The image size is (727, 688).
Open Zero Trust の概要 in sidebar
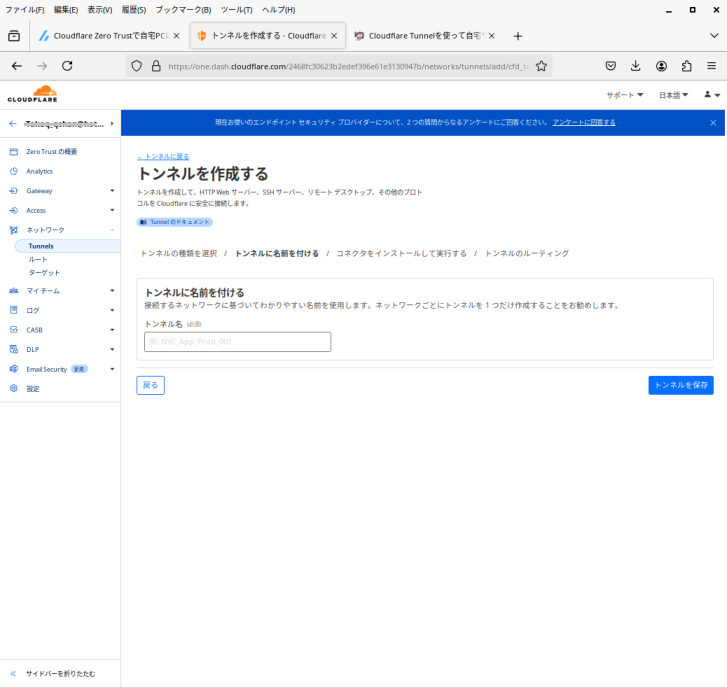[x=51, y=152]
